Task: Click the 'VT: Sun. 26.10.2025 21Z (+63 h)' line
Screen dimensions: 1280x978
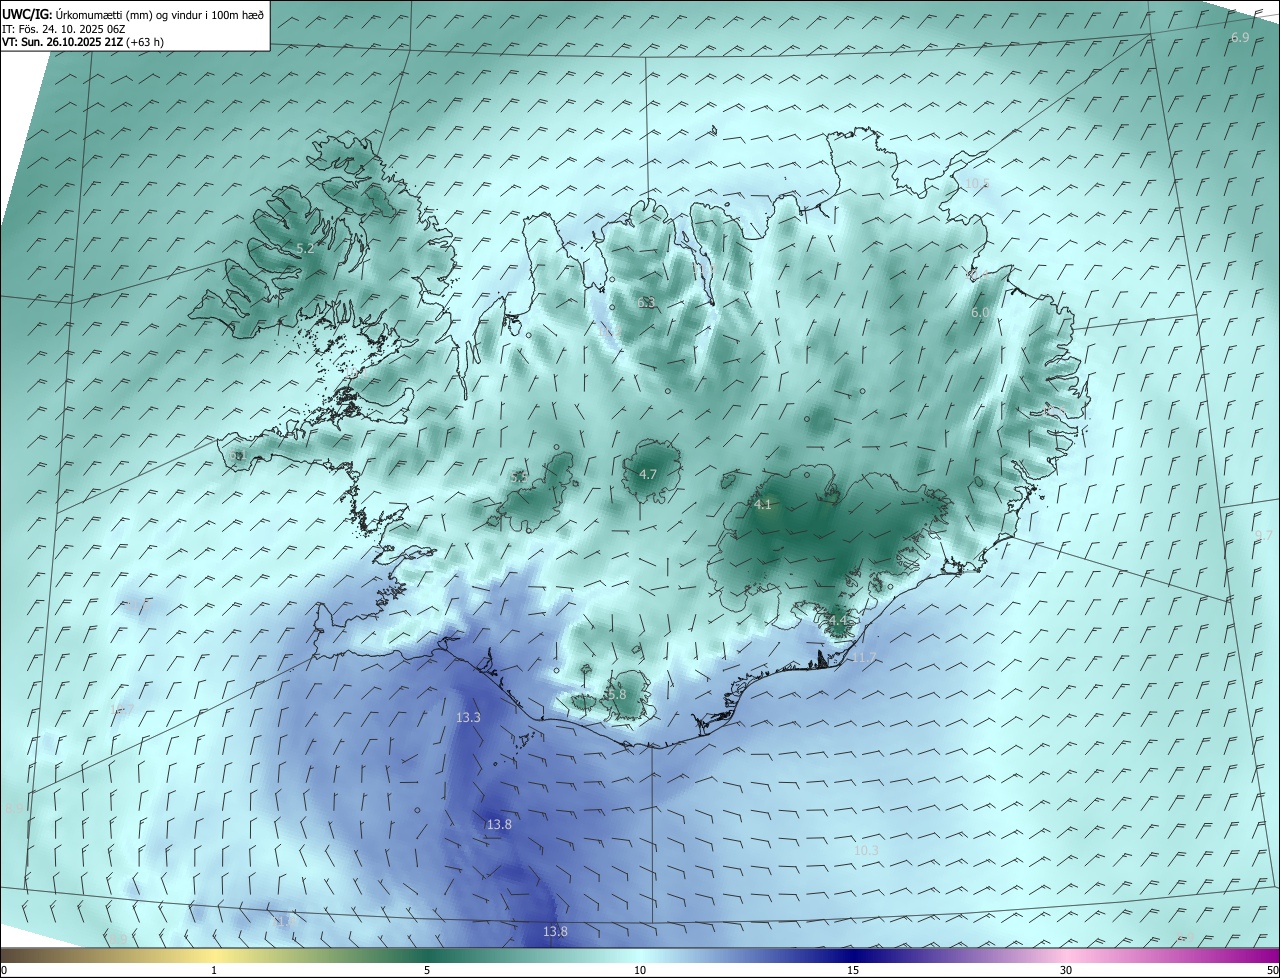Action: tap(83, 42)
